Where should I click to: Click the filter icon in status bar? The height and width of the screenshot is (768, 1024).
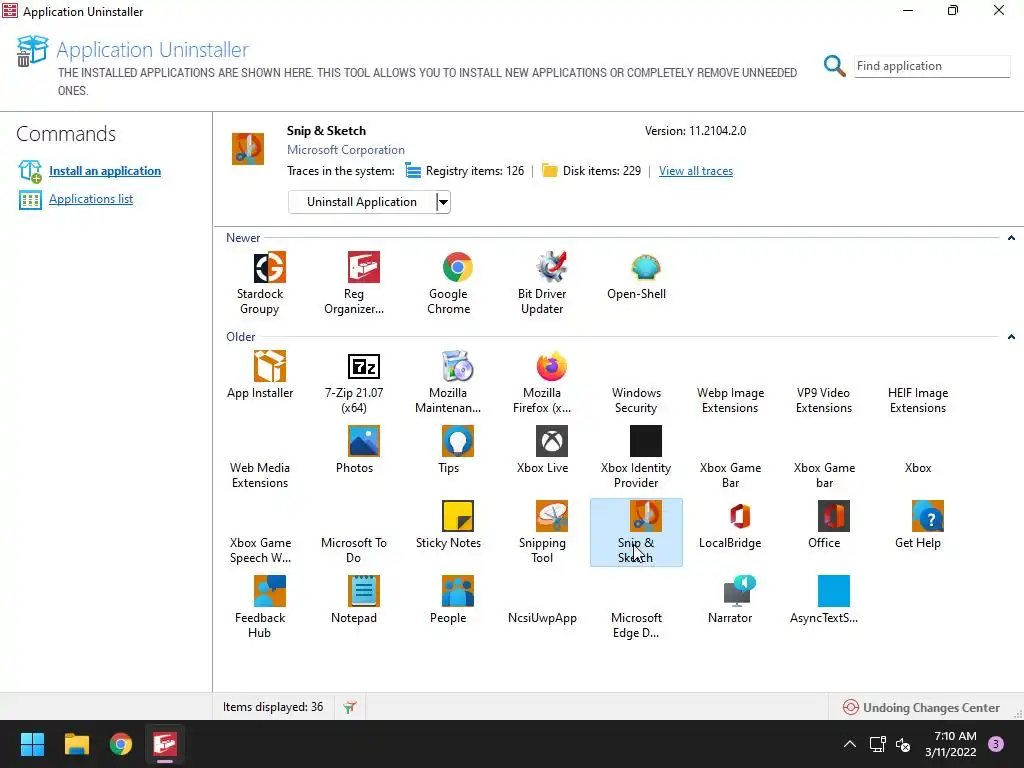tap(350, 707)
